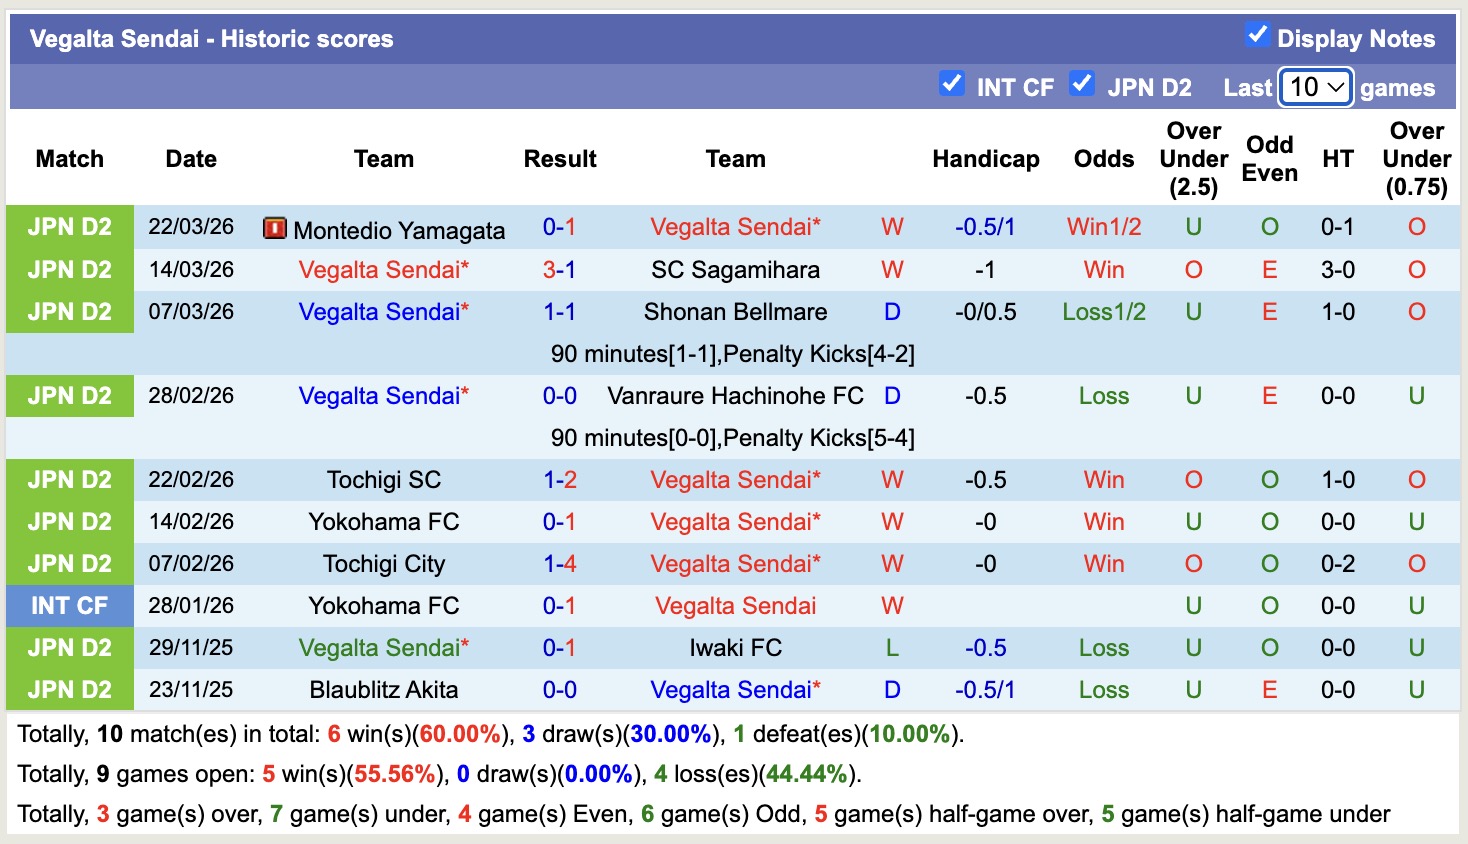Screen dimensions: 1468x844
Task: Open the Shonan Bellmare team page
Action: pyautogui.click(x=735, y=311)
